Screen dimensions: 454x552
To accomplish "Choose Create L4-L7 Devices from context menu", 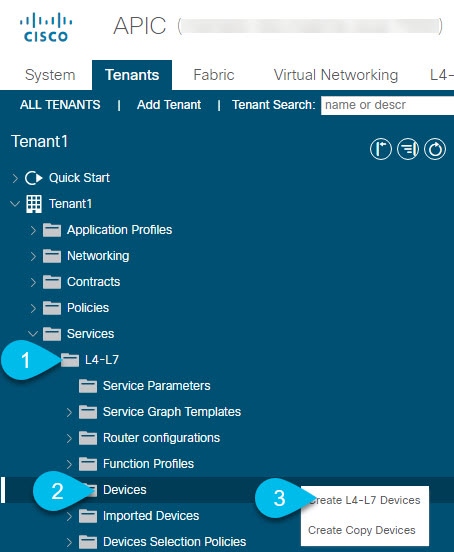I will tap(365, 500).
